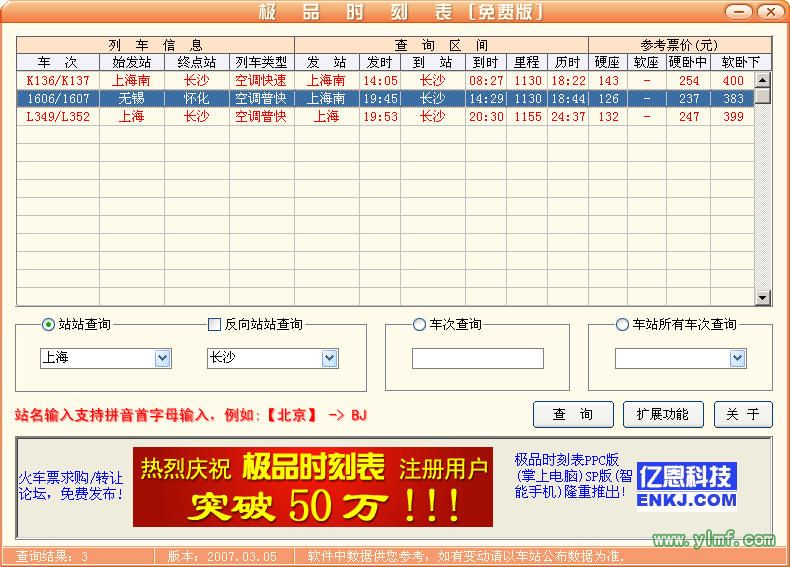Image resolution: width=790 pixels, height=567 pixels.
Task: Open the 上海 departure station dropdown arrow
Action: click(x=162, y=358)
